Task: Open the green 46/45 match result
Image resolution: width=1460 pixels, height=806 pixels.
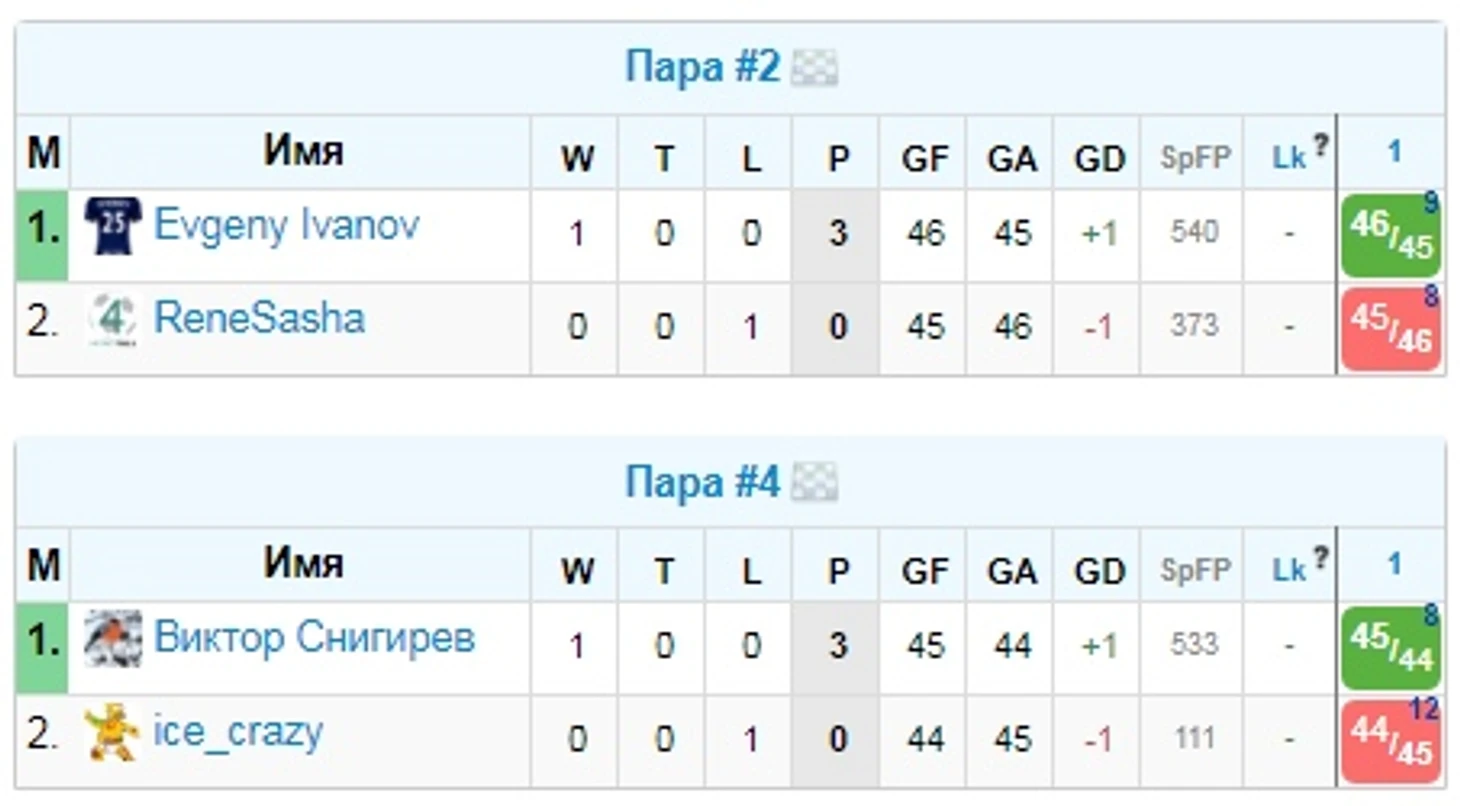Action: pos(1391,235)
